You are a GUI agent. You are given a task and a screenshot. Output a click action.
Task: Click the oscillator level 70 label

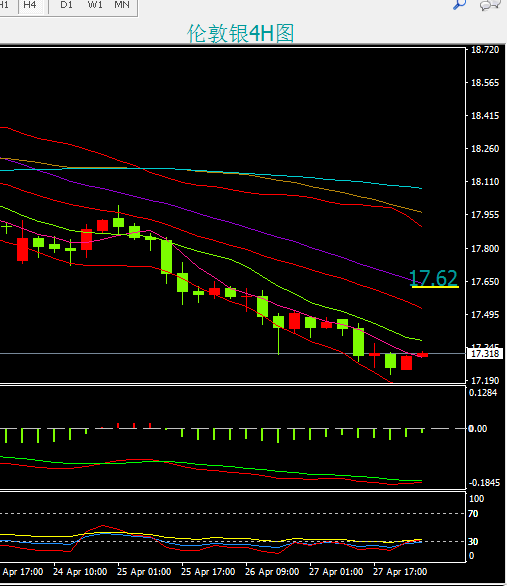(473, 514)
